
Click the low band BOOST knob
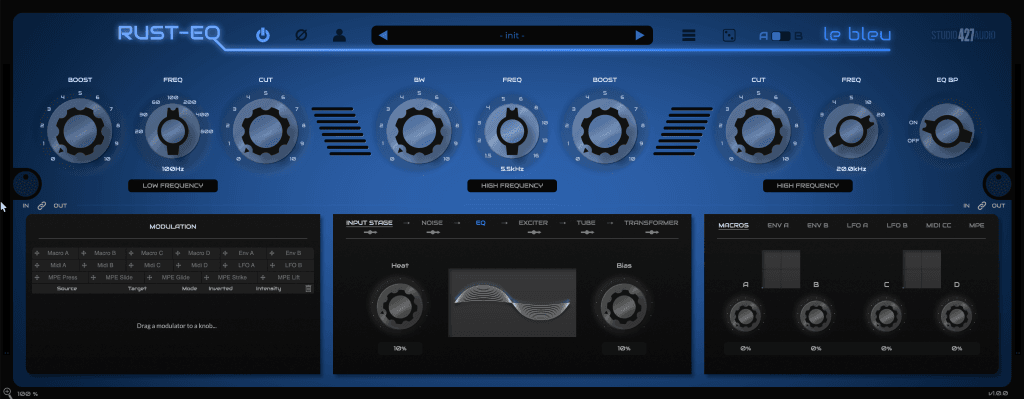(x=80, y=131)
